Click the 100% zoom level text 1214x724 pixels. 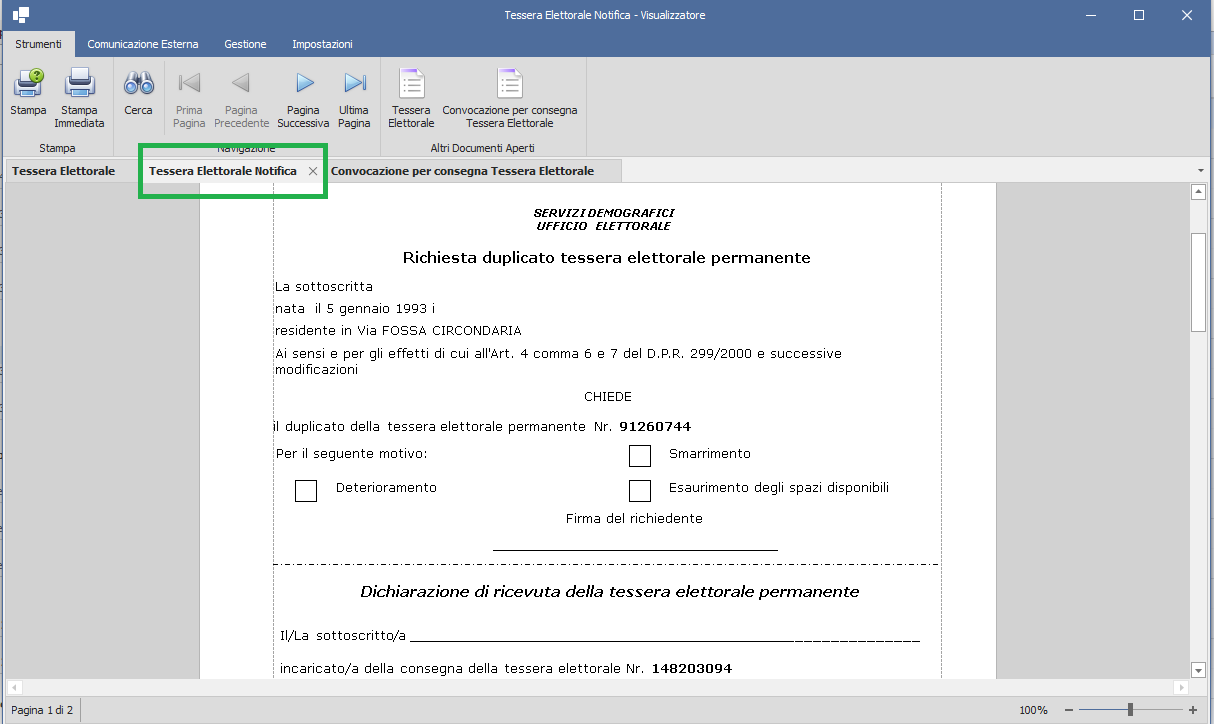coord(1033,710)
